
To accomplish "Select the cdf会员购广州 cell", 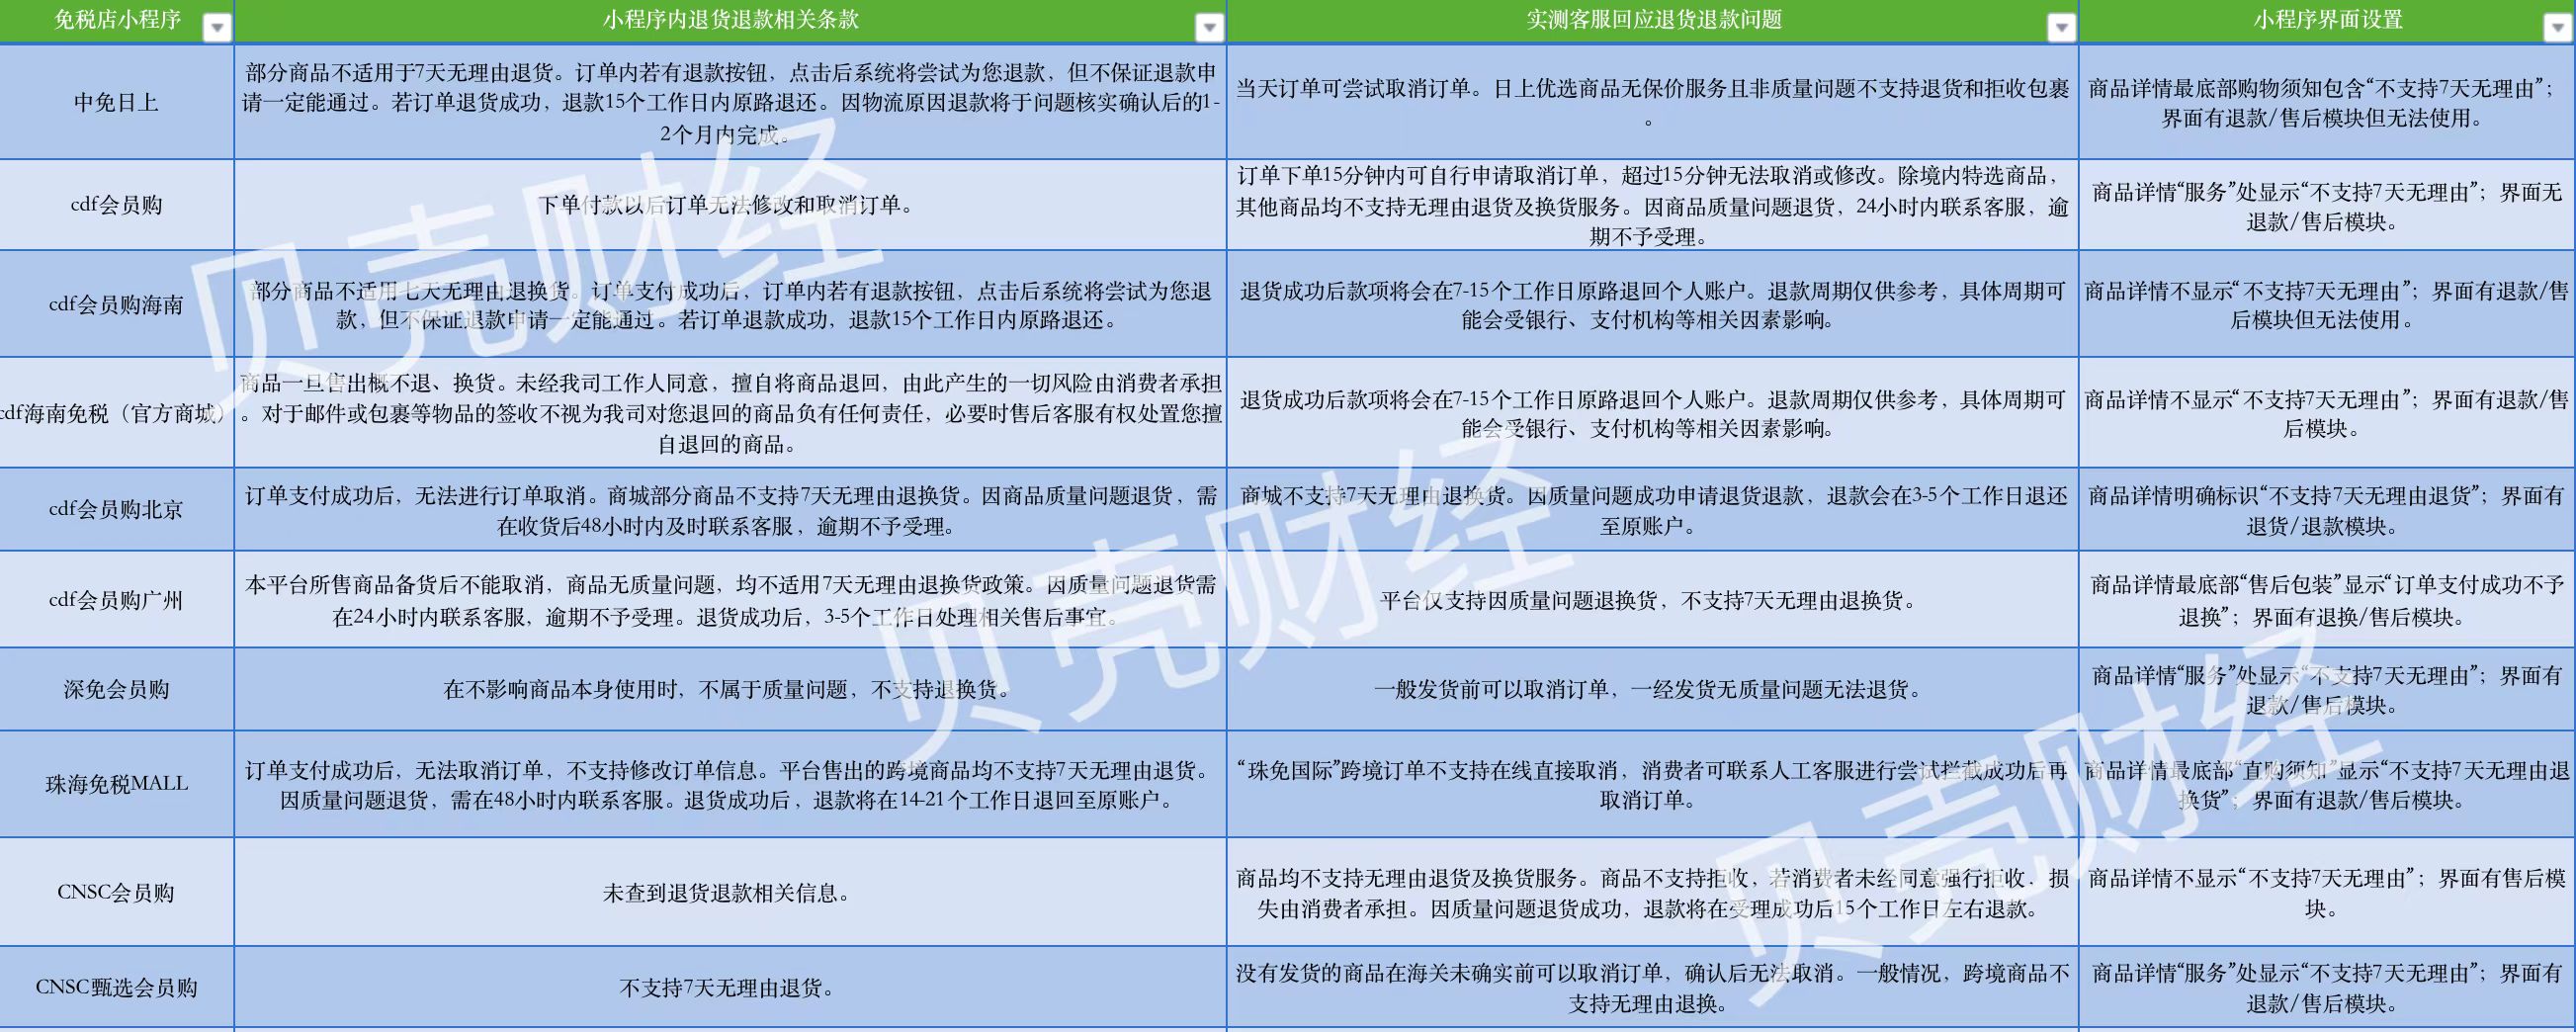I will [116, 600].
